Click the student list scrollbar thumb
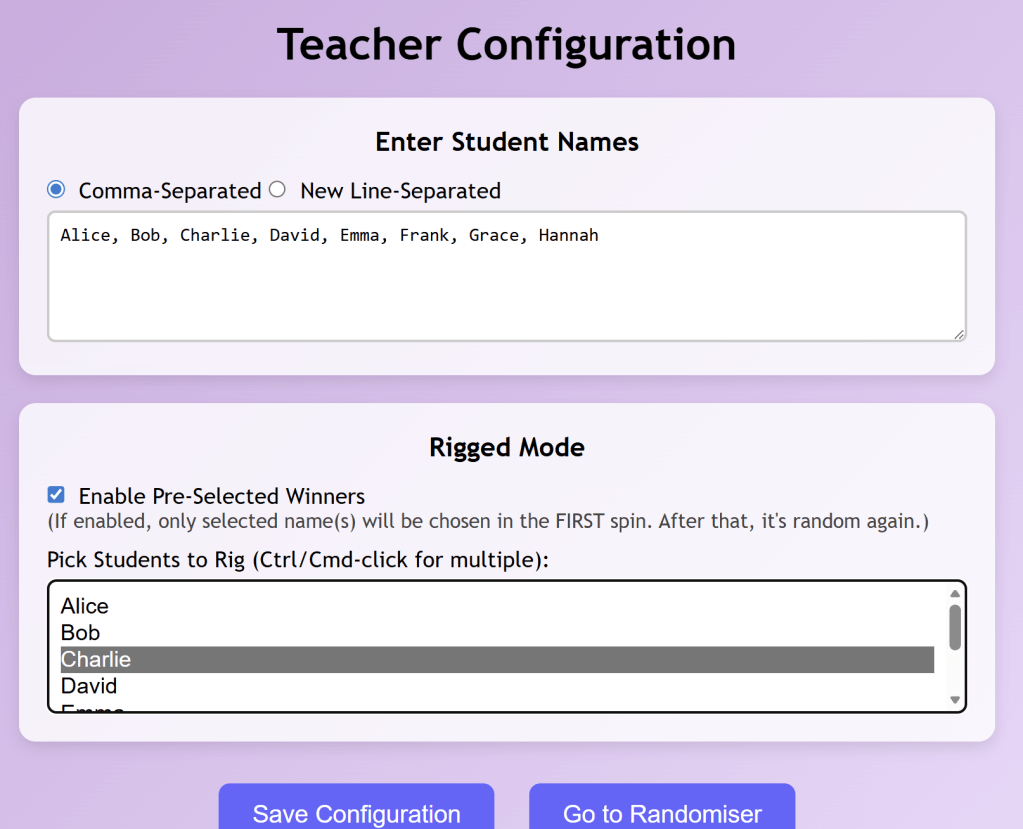Viewport: 1023px width, 829px height. 954,627
